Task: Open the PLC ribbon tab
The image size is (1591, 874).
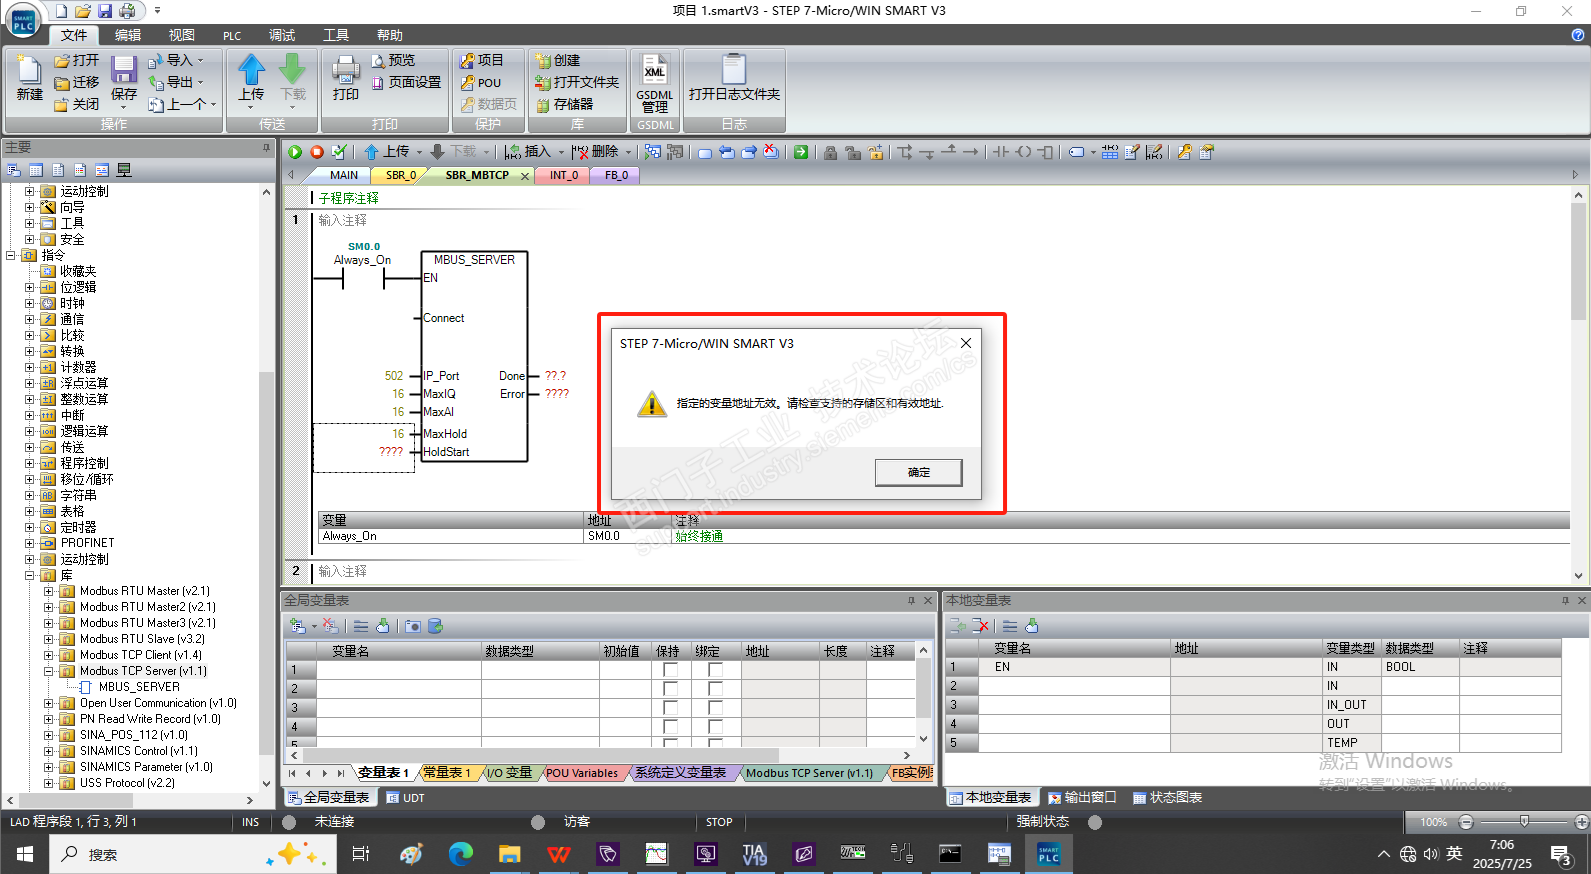Action: pyautogui.click(x=232, y=35)
